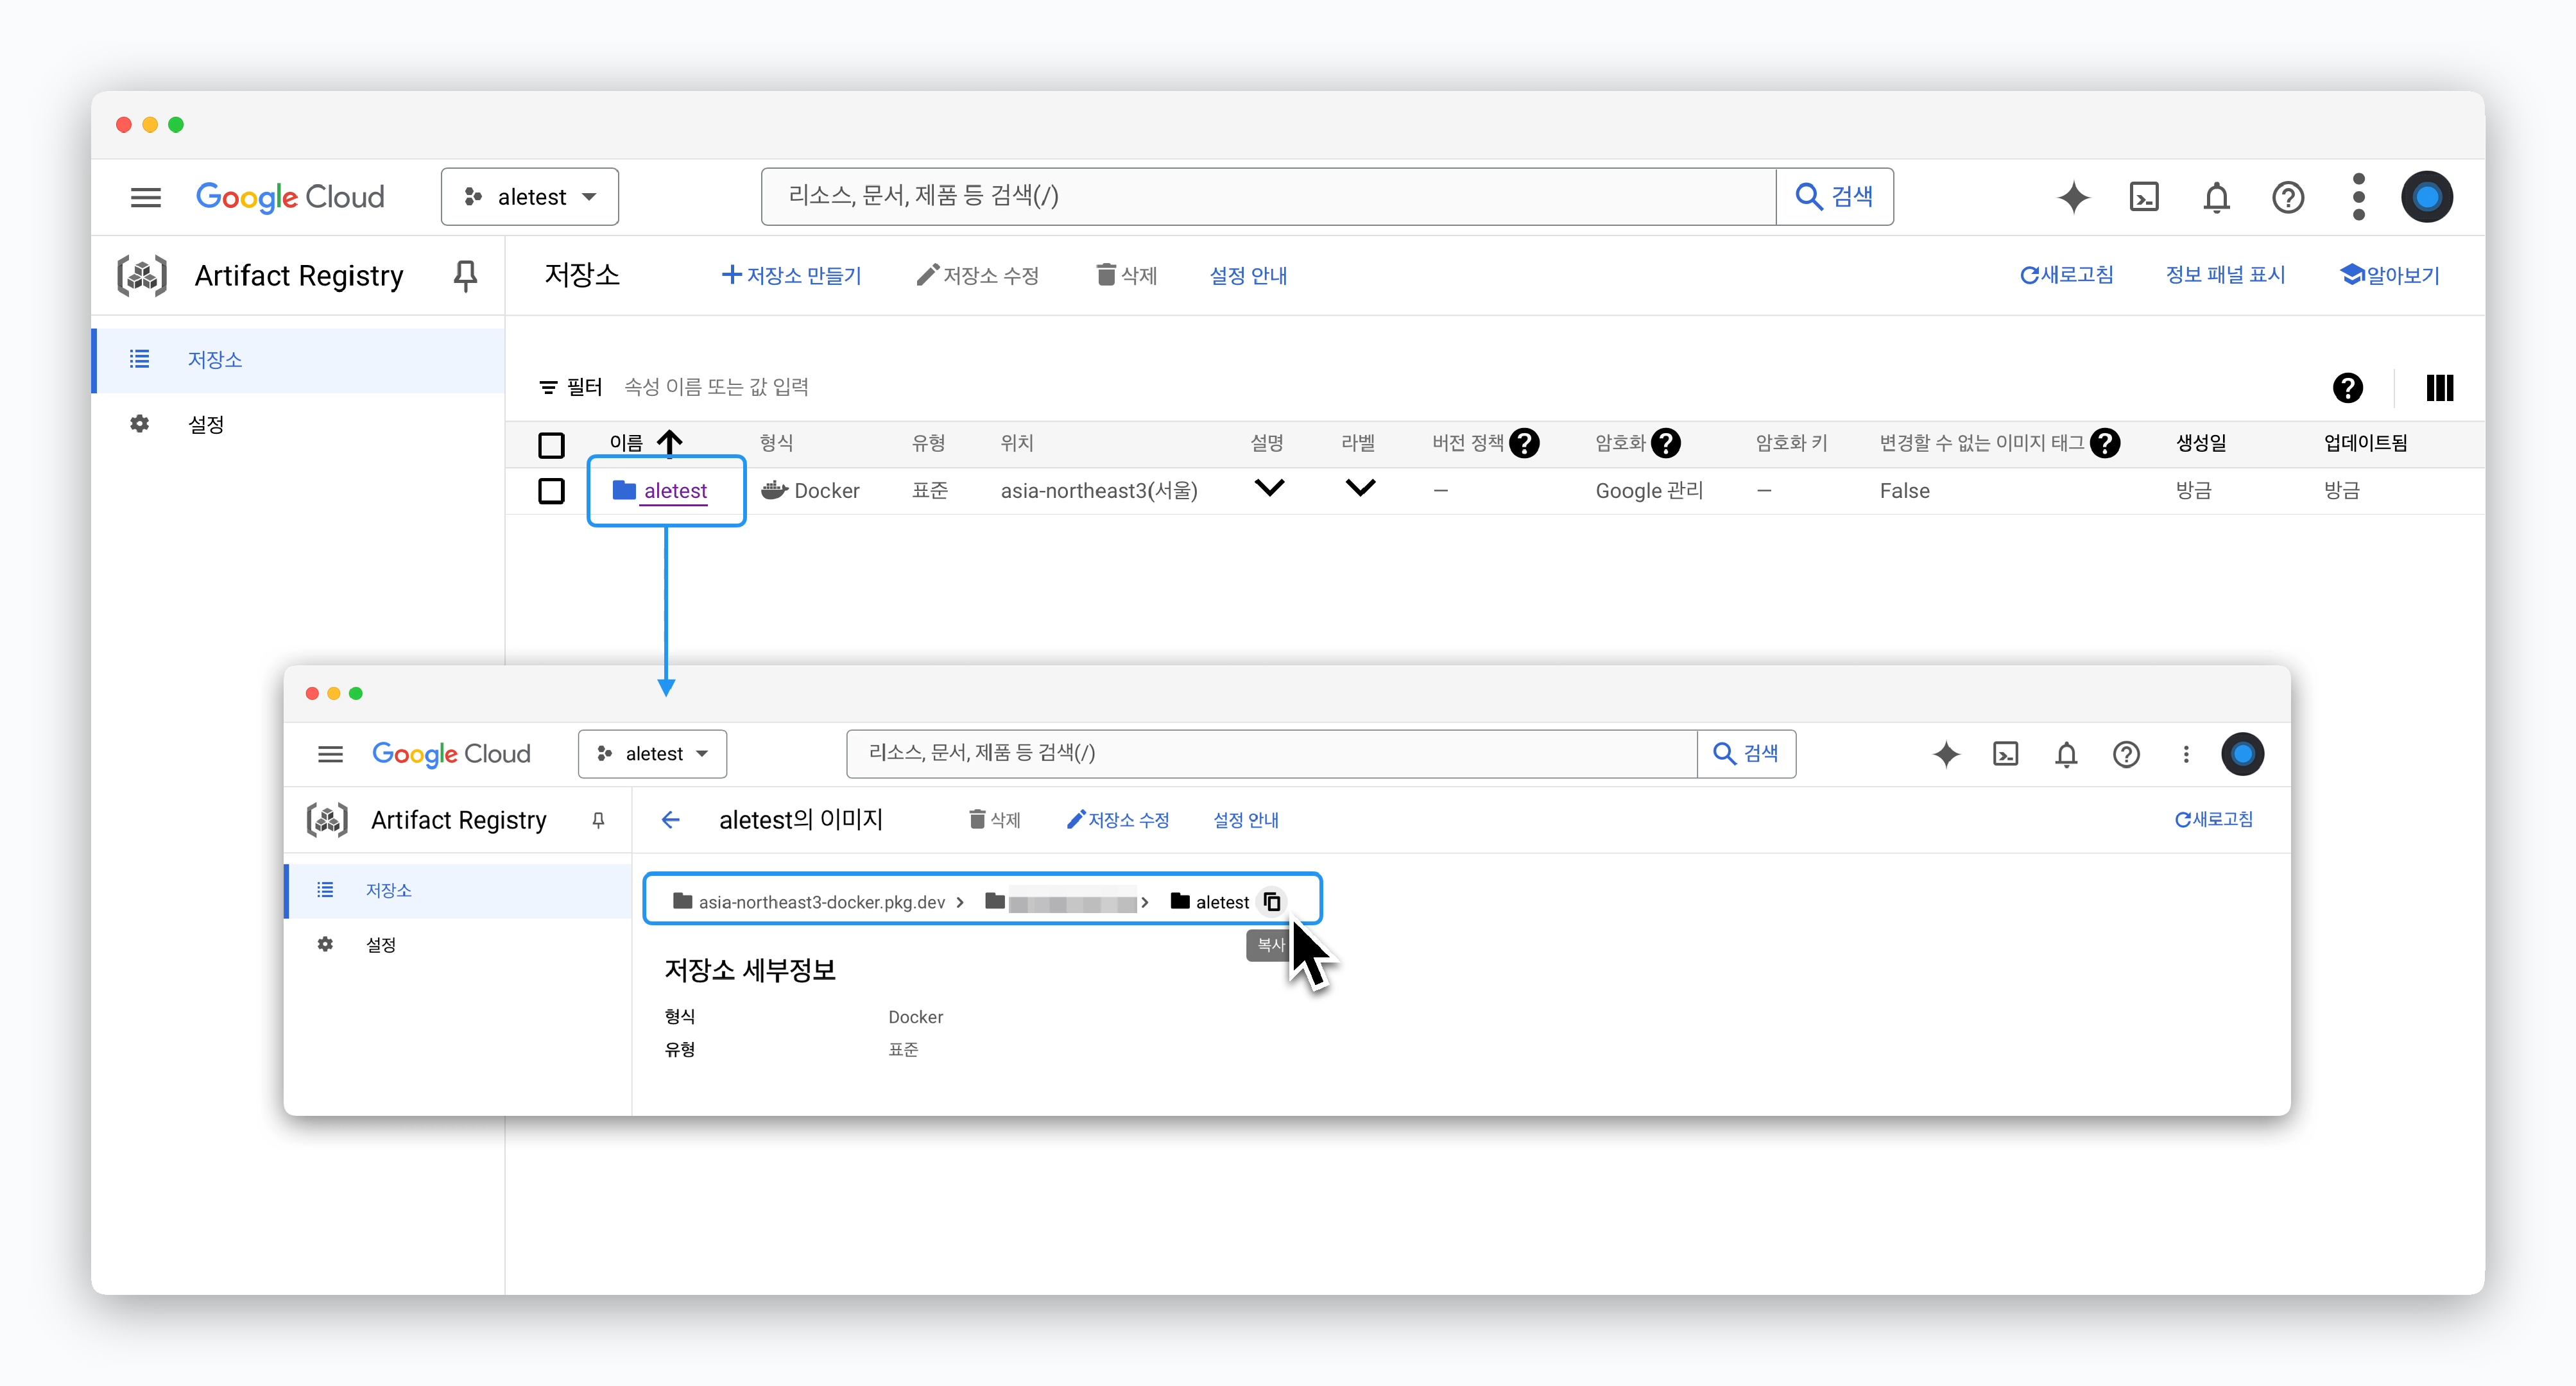
Task: Click help icon beside 변경할 수 없는 이미지 태그
Action: click(x=2105, y=443)
